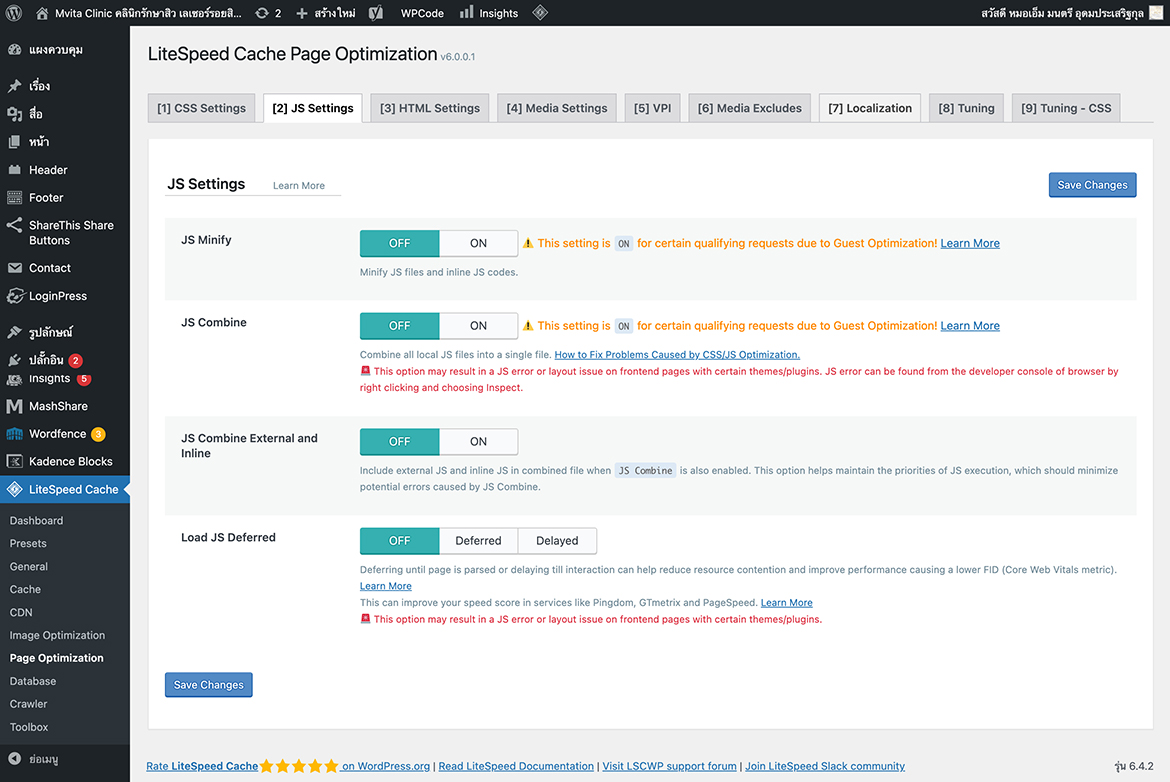Open the Presets submenu item
Image resolution: width=1170 pixels, height=782 pixels.
point(28,544)
